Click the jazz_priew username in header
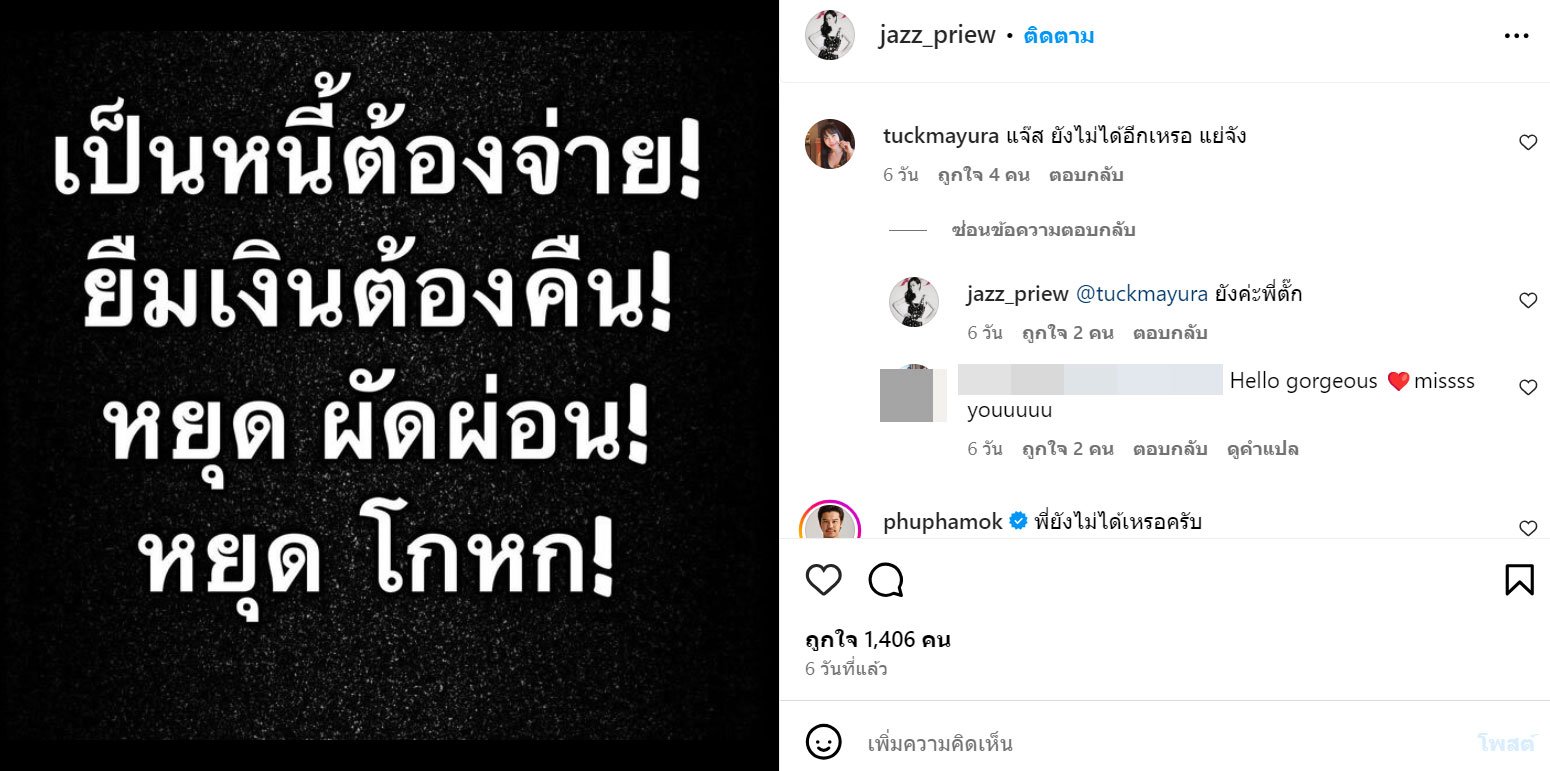Screen dimensions: 1550x771 [937, 36]
